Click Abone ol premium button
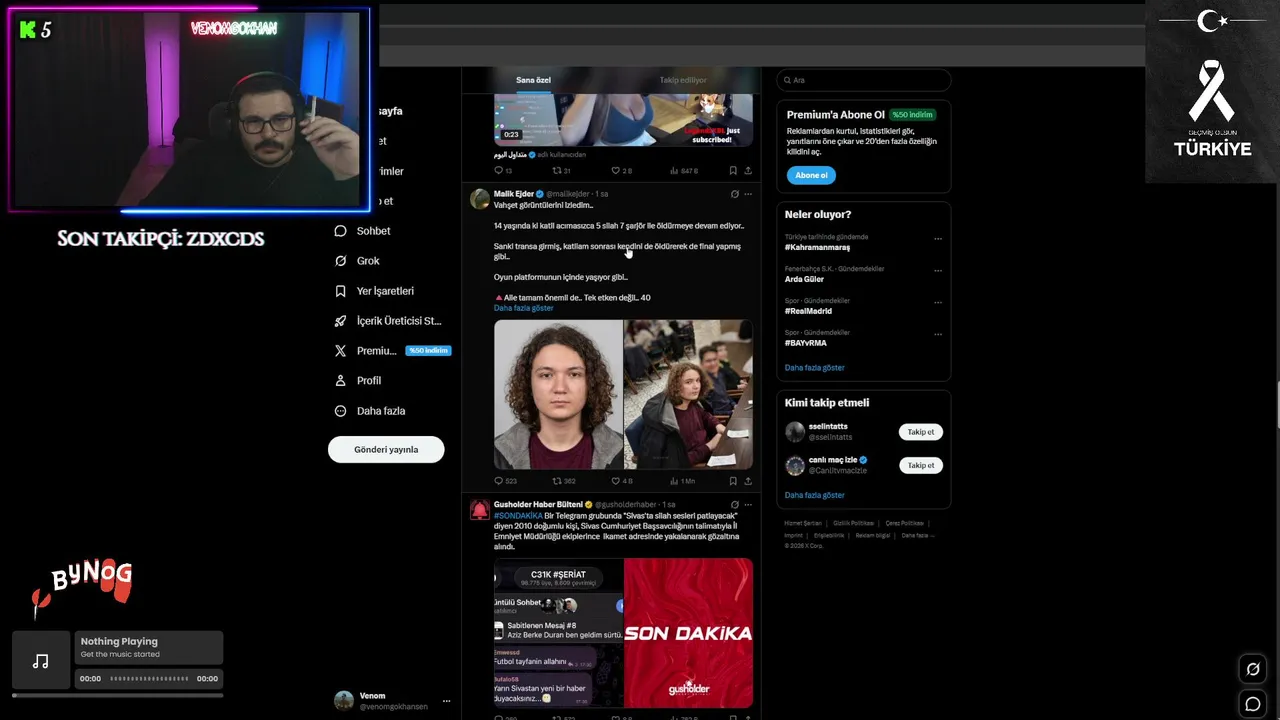The image size is (1280, 720). pyautogui.click(x=811, y=175)
